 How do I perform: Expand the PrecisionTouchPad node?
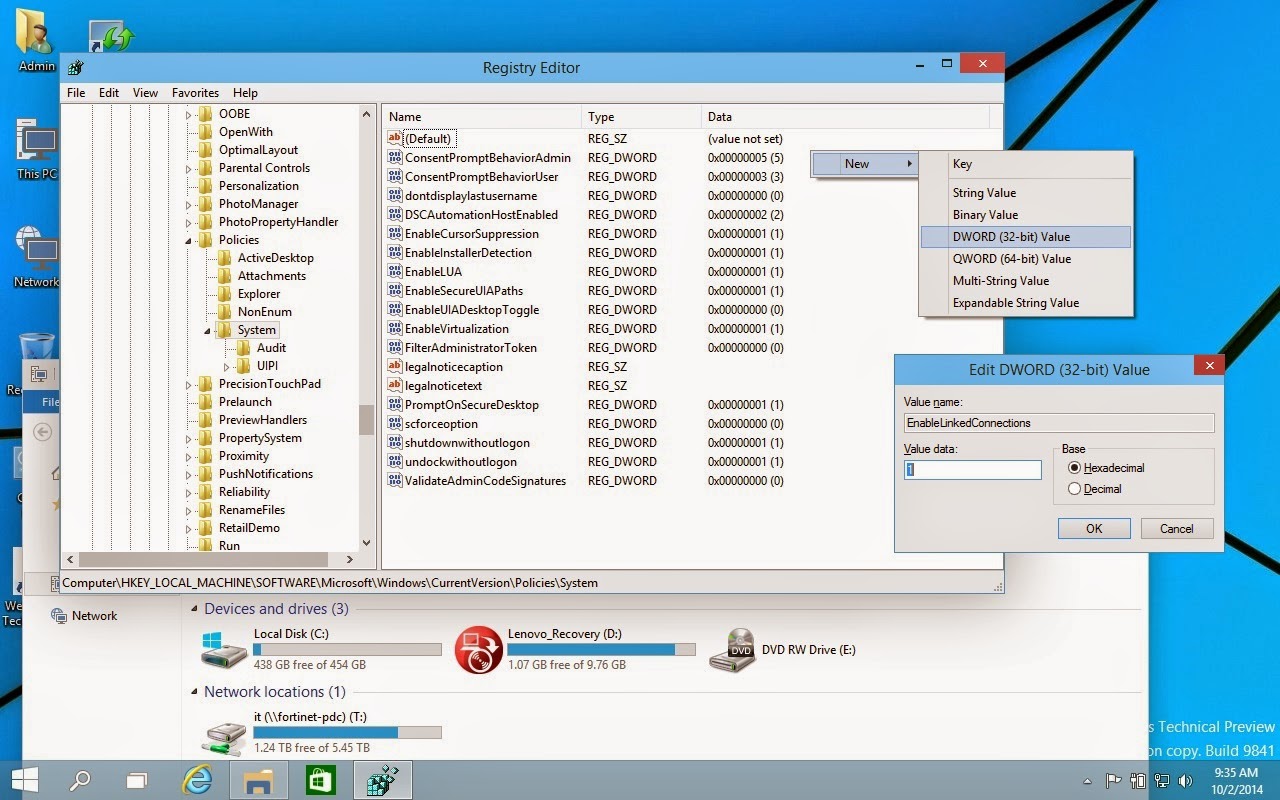point(189,384)
